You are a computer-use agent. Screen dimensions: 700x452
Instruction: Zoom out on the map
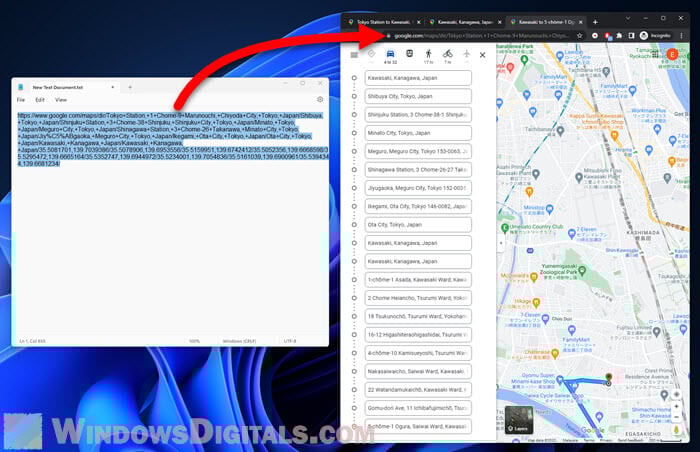click(x=676, y=417)
